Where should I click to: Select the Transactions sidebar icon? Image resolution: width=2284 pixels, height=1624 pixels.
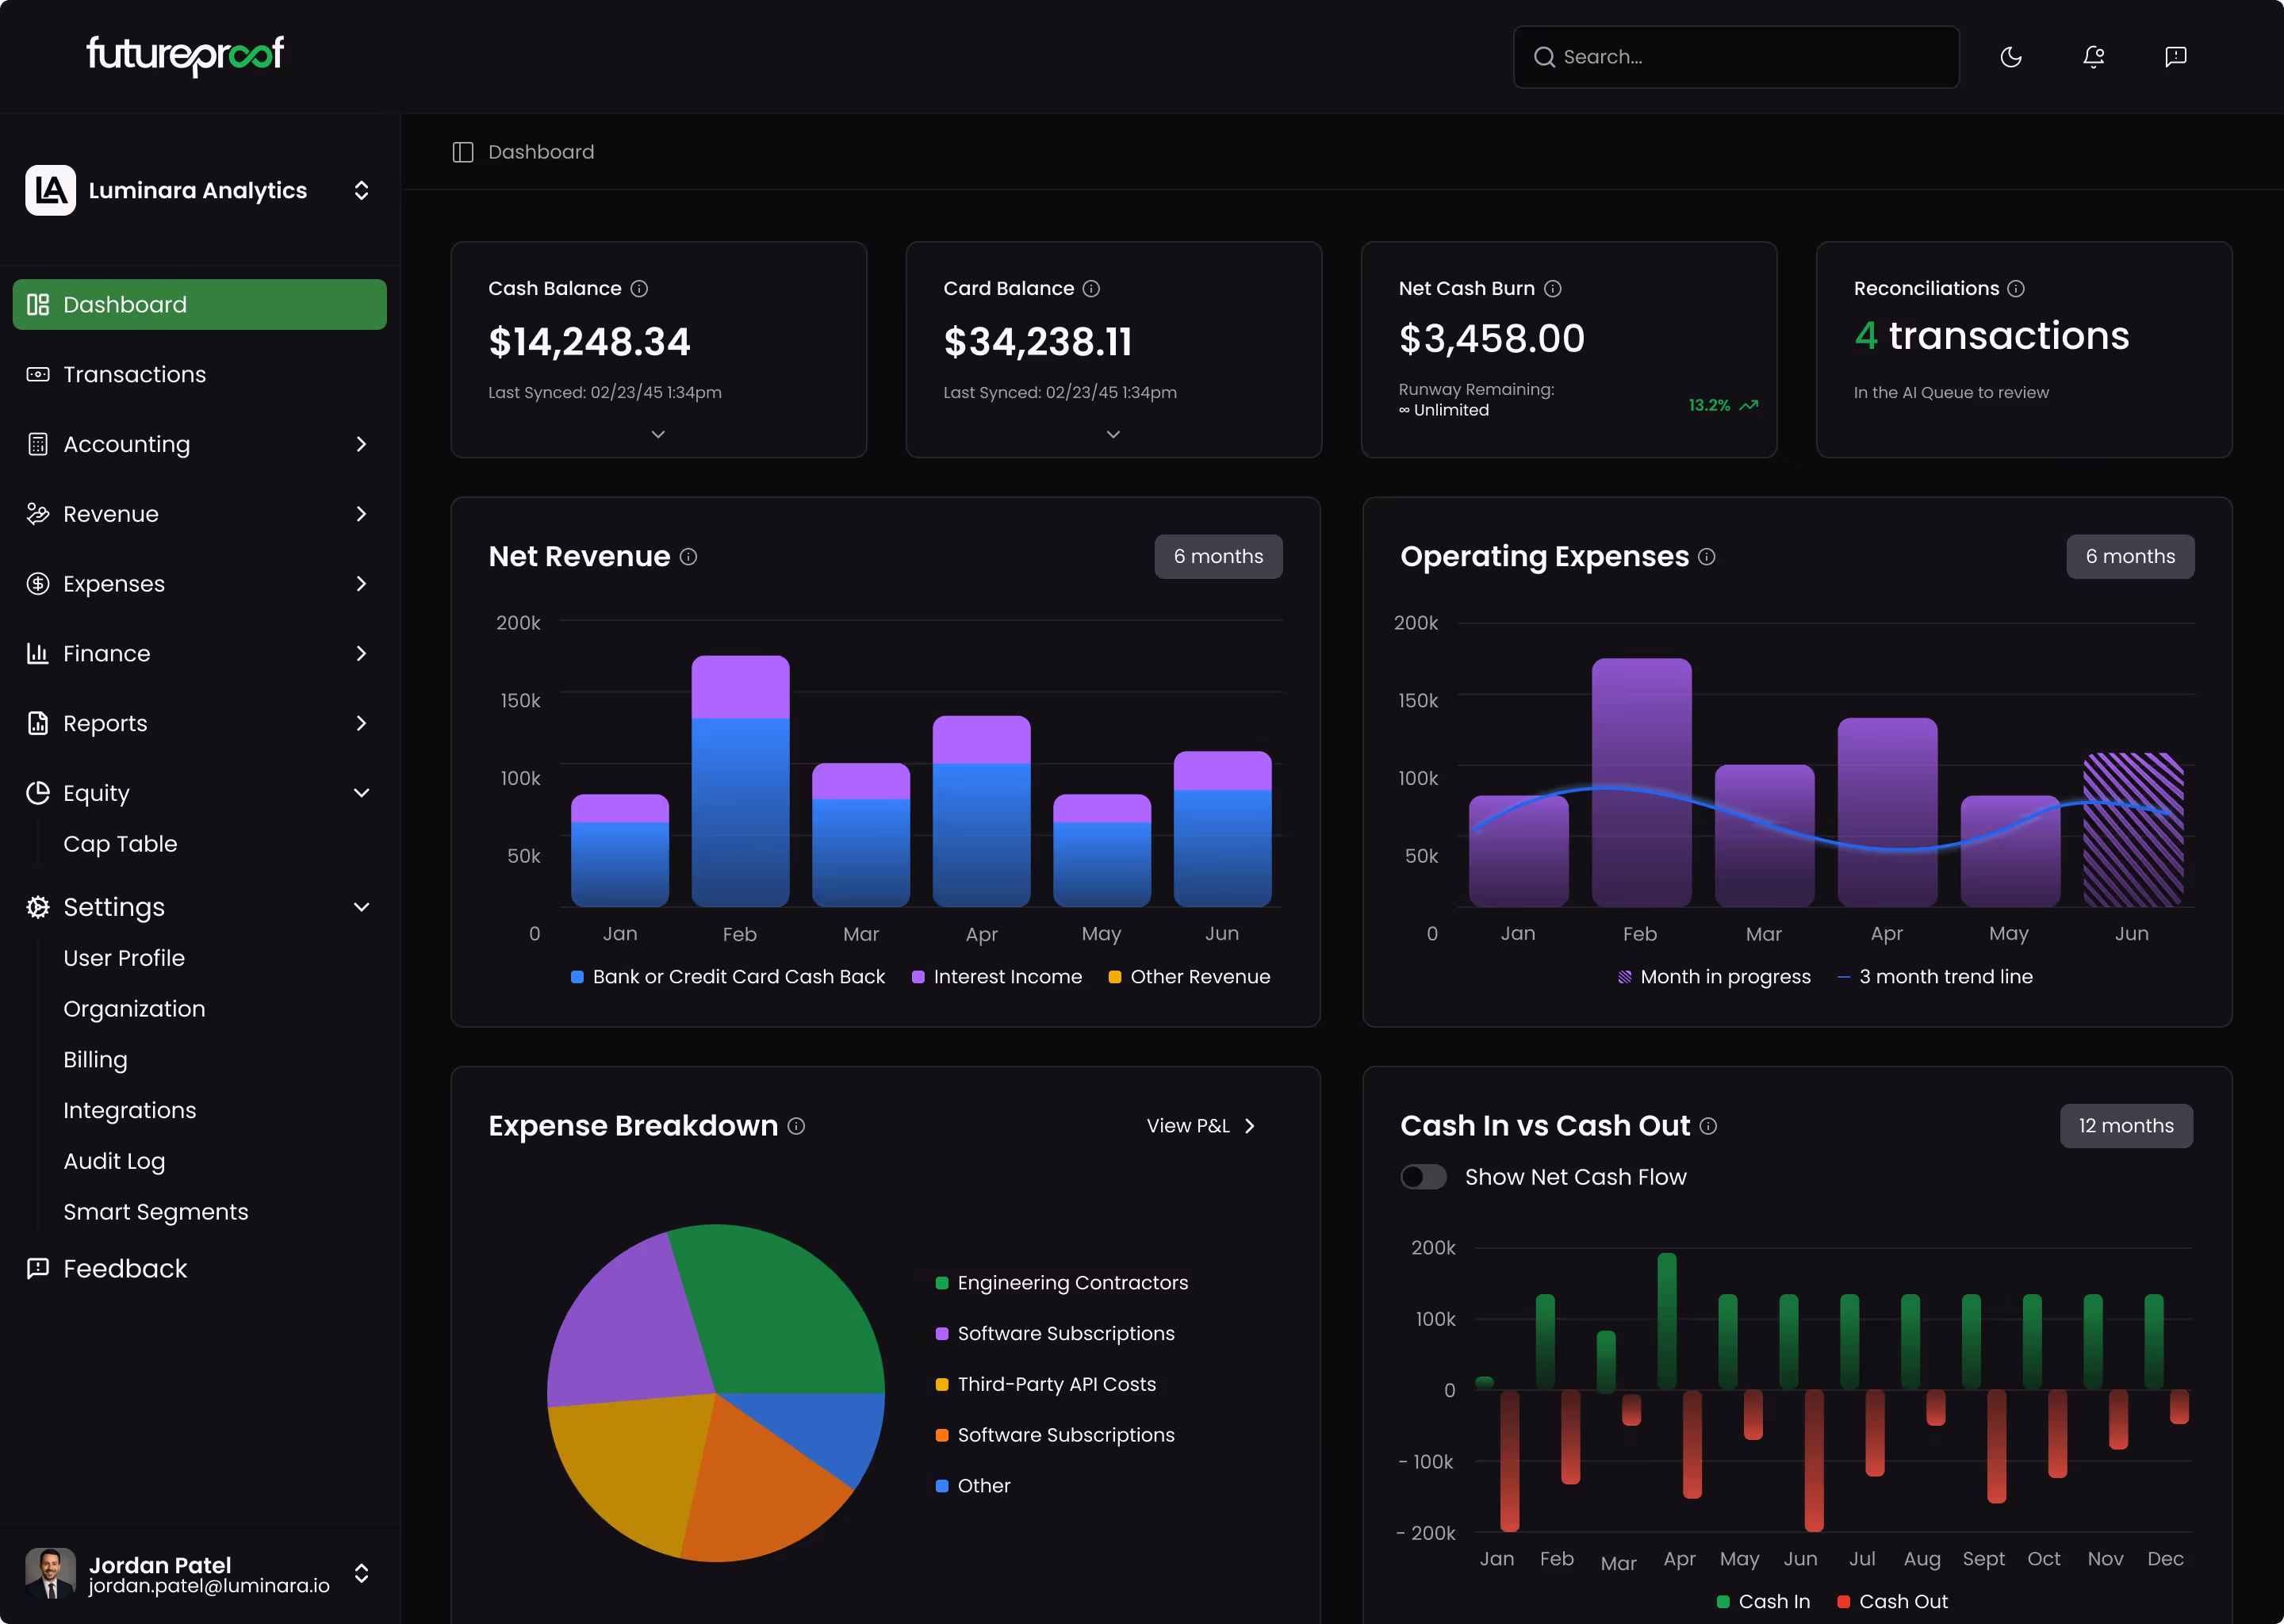pos(38,374)
